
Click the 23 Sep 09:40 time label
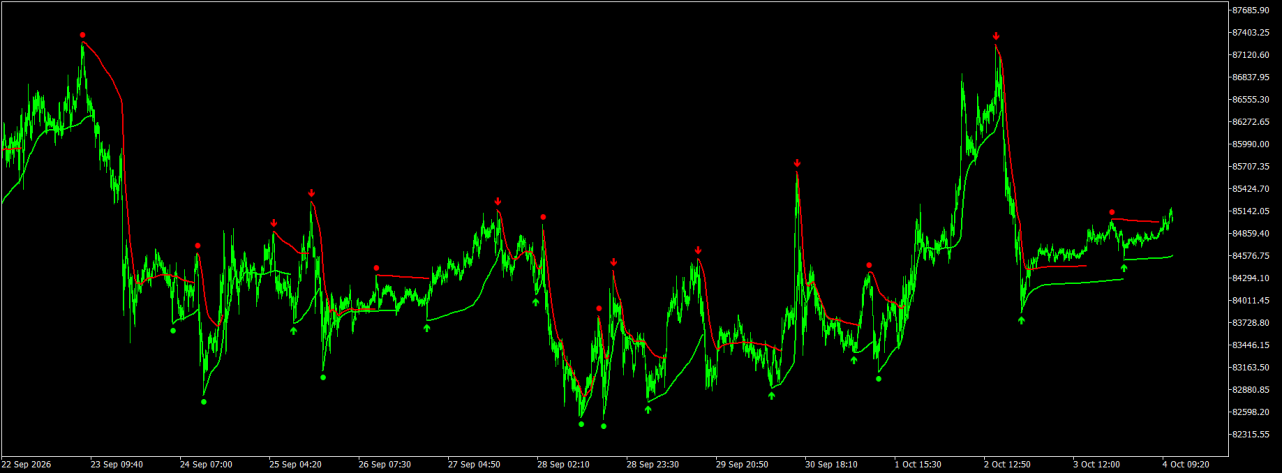tap(116, 464)
